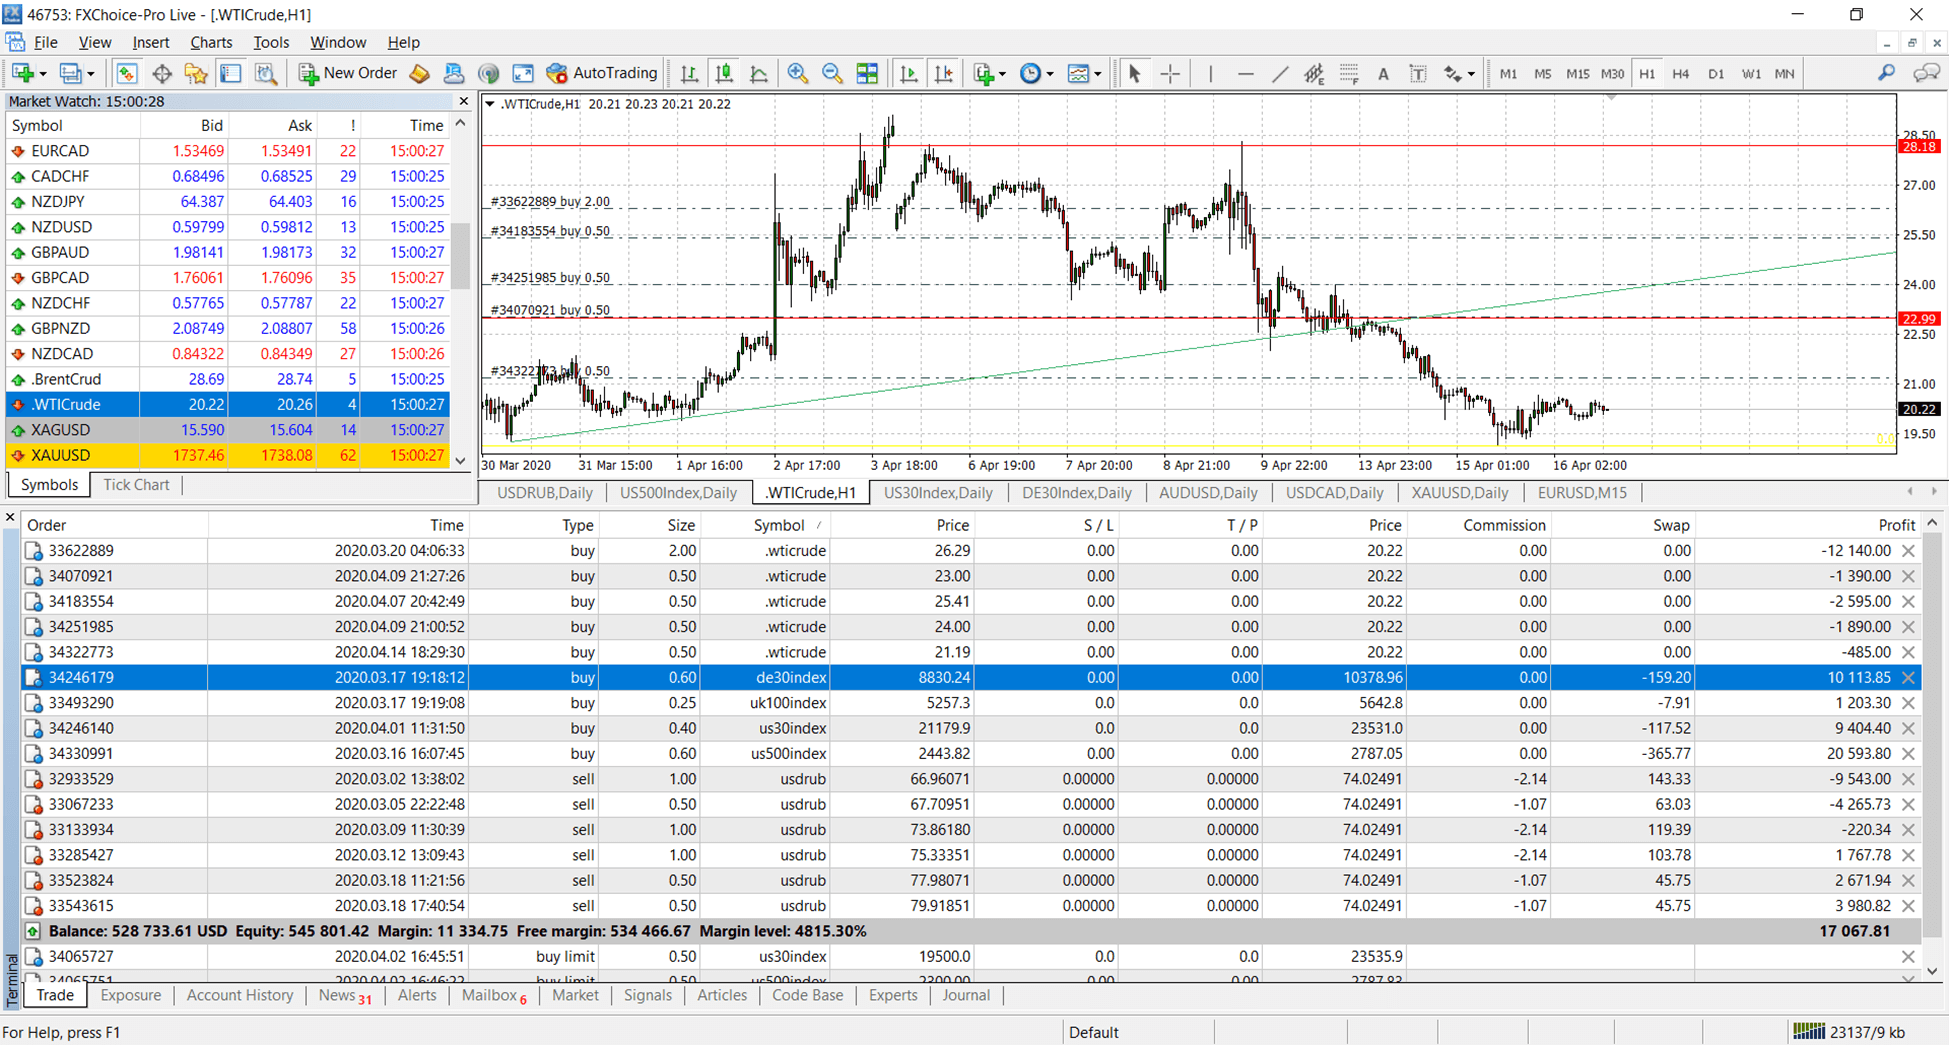Tile chart windows with grid icon
Screen dimensions: 1949x1045
(x=867, y=73)
